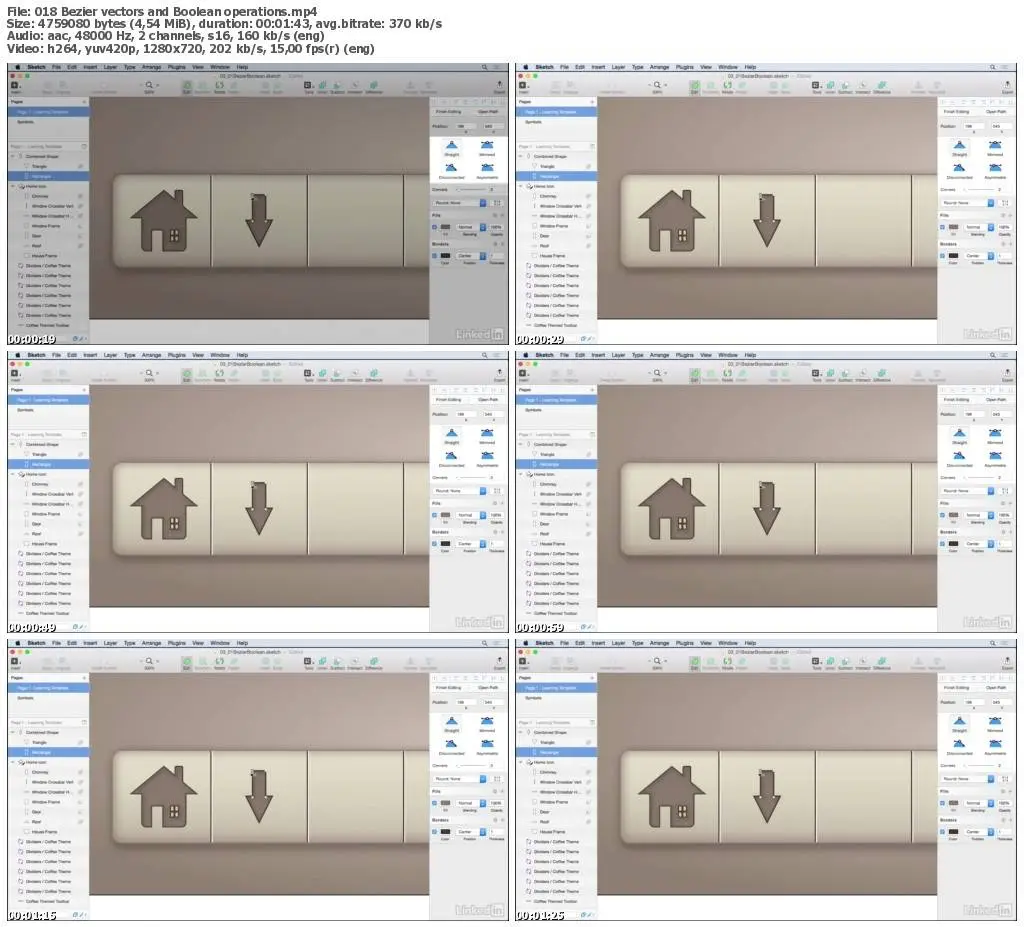1024x927 pixels.
Task: Open Plugins menu in 00:00:59 frame
Action: 684,355
